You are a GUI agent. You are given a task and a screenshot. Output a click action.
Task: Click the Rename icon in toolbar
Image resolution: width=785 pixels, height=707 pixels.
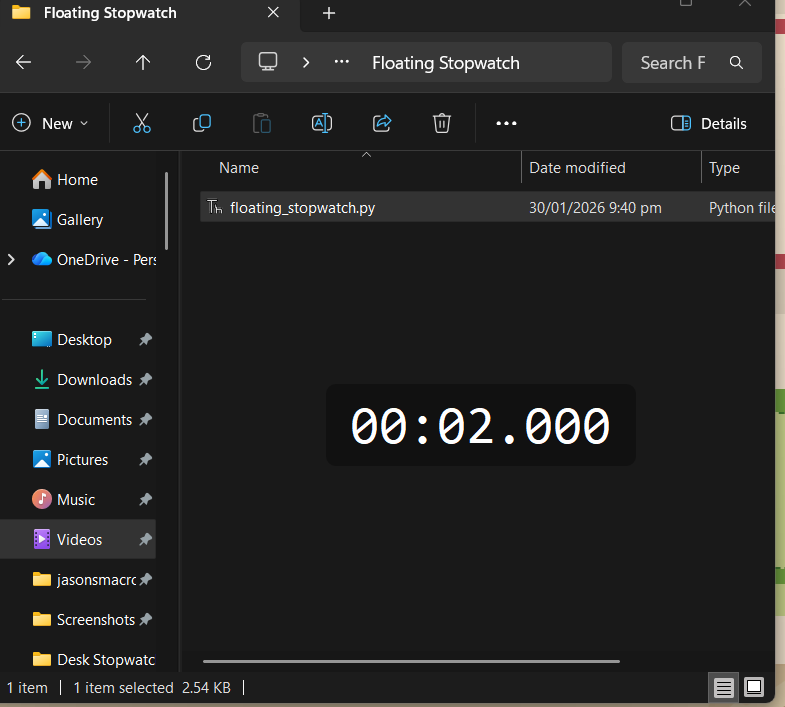tap(321, 123)
